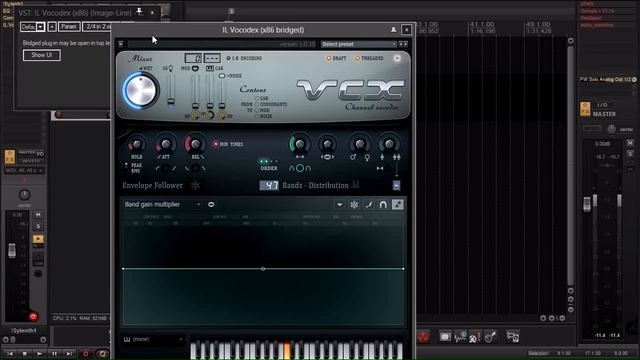Click the Play transport button

[39, 353]
